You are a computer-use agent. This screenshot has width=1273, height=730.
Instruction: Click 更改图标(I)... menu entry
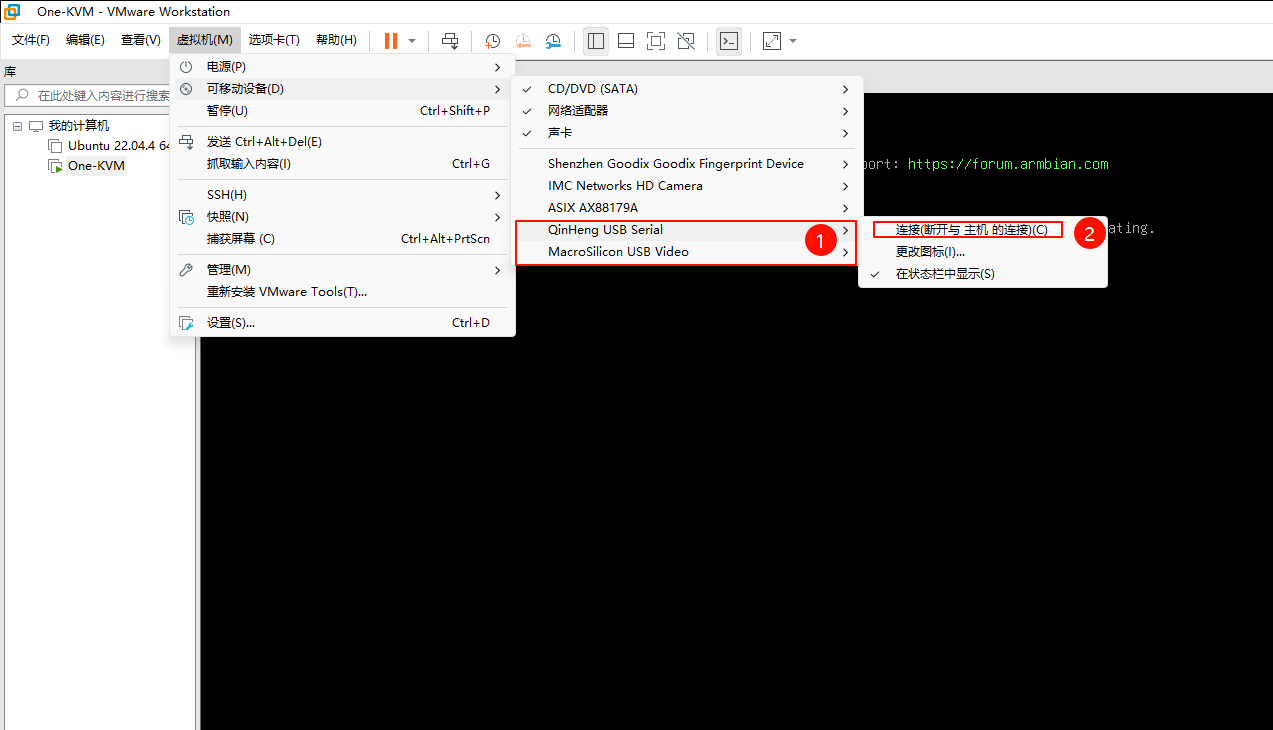point(930,252)
